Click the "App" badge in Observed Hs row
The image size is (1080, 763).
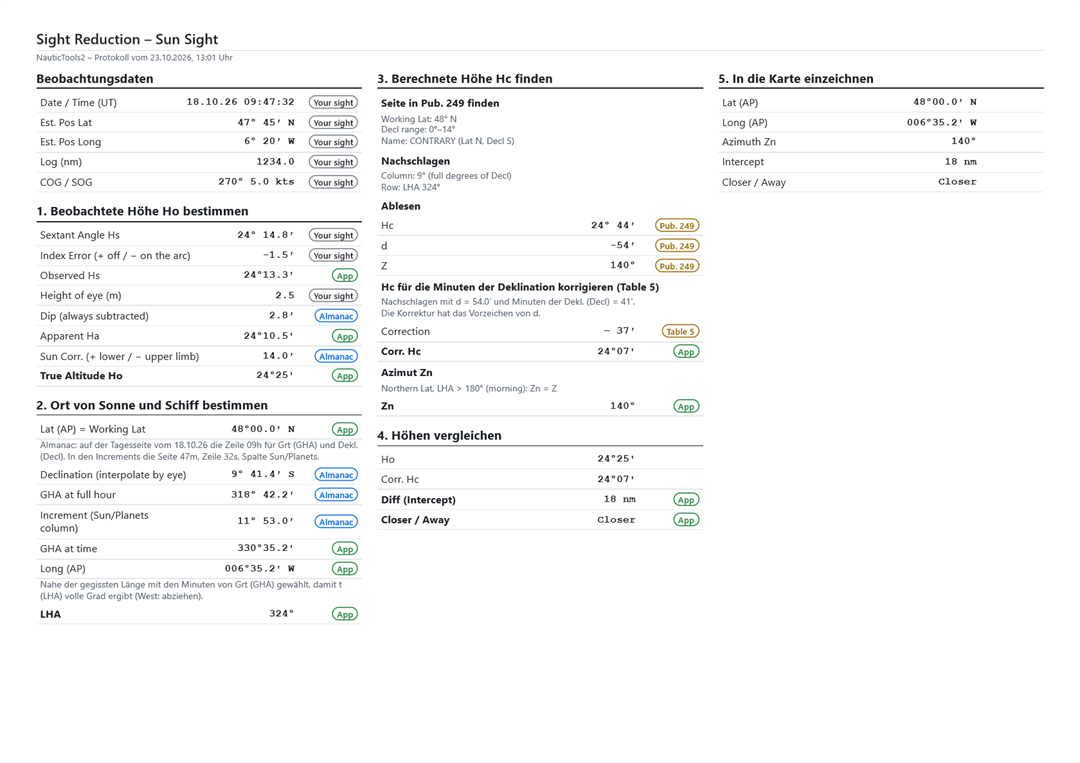pos(345,275)
